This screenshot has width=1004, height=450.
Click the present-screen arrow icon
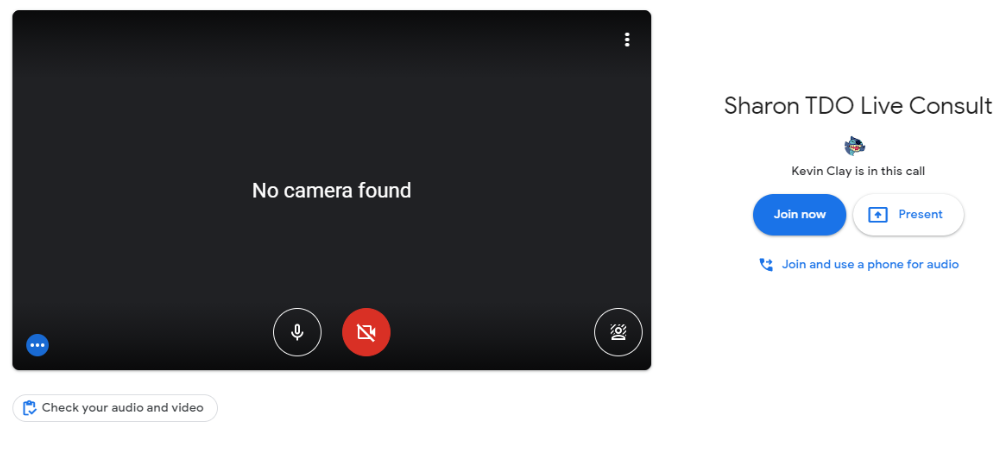coord(878,215)
